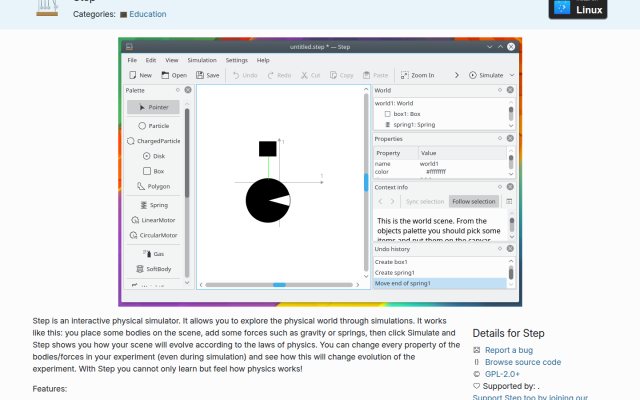Select the SoftBody palette tool
The height and width of the screenshot is (400, 640).
coord(153,269)
